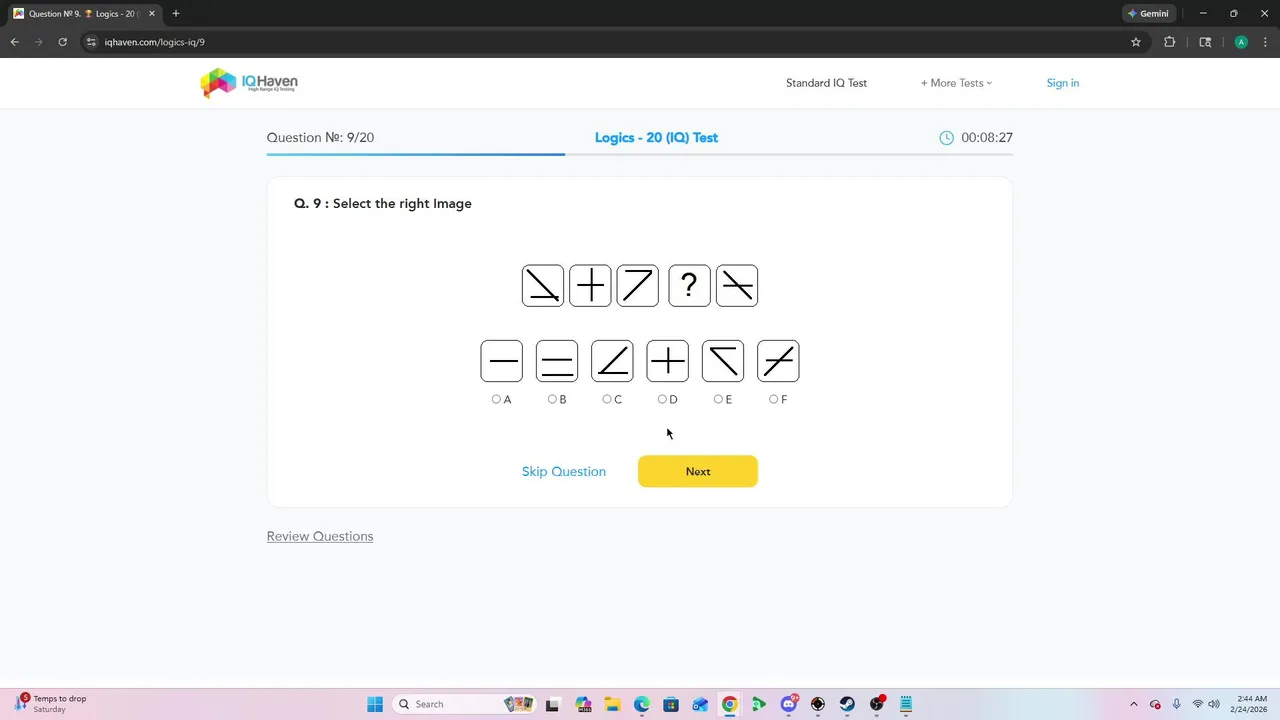1280x720 pixels.
Task: Switch to Question № 9 browser tab
Action: (x=84, y=14)
